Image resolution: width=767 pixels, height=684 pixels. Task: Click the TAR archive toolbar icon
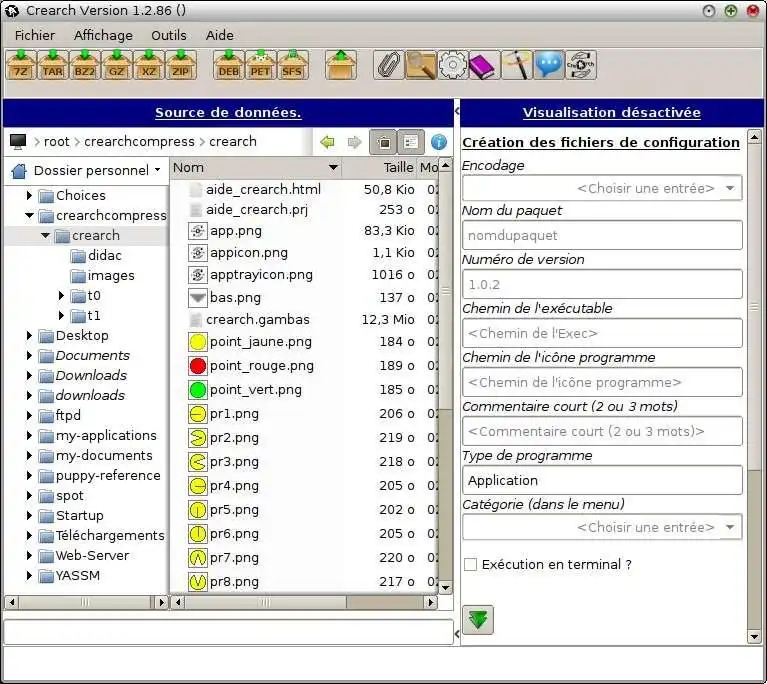53,66
